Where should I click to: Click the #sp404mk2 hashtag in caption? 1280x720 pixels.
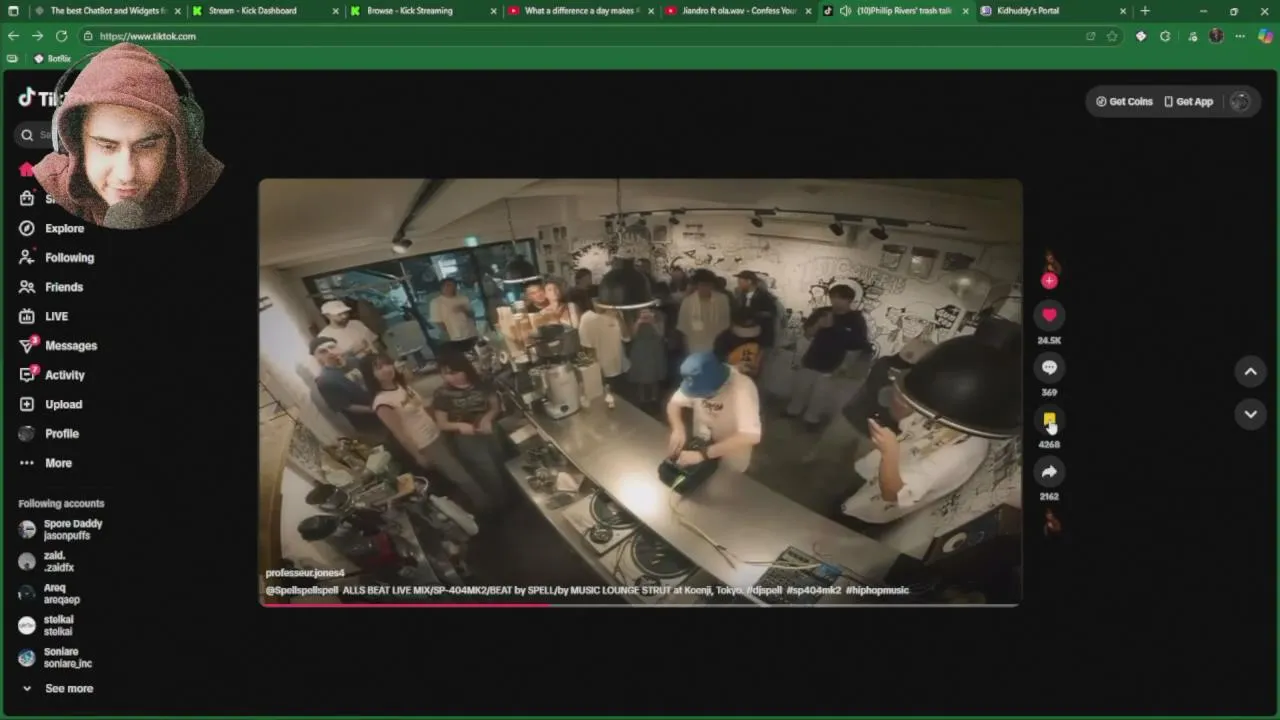pos(813,590)
